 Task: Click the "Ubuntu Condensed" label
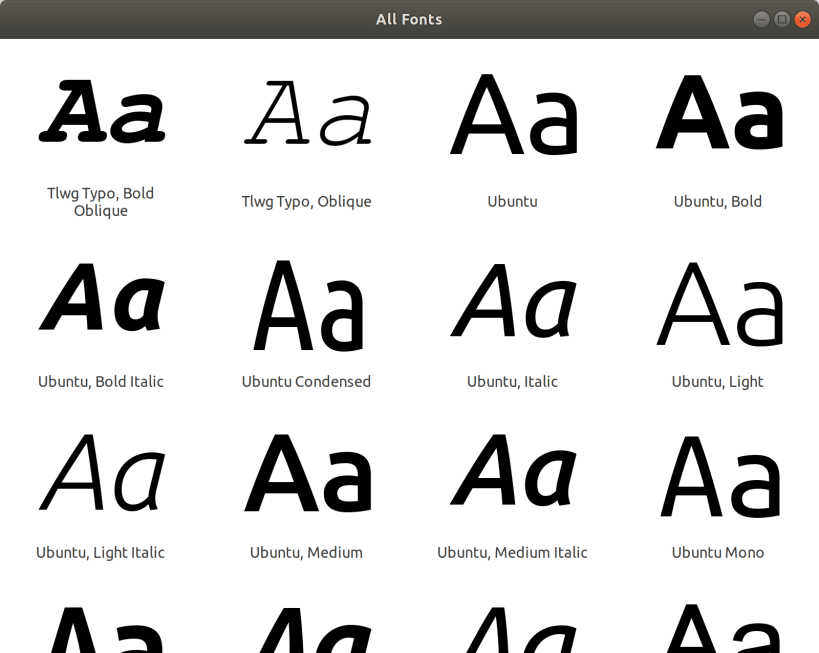point(306,381)
